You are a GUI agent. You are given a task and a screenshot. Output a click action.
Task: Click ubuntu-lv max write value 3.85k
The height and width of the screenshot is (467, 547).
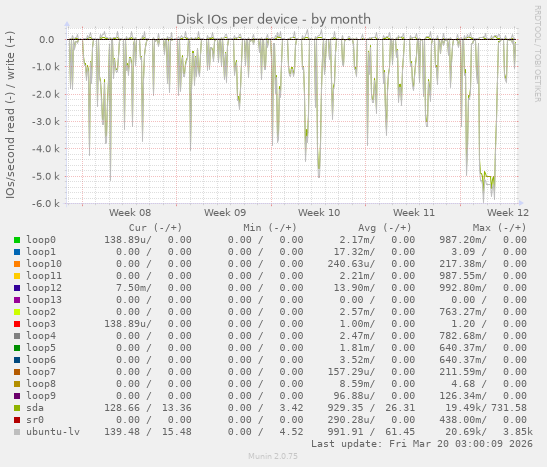point(518,432)
